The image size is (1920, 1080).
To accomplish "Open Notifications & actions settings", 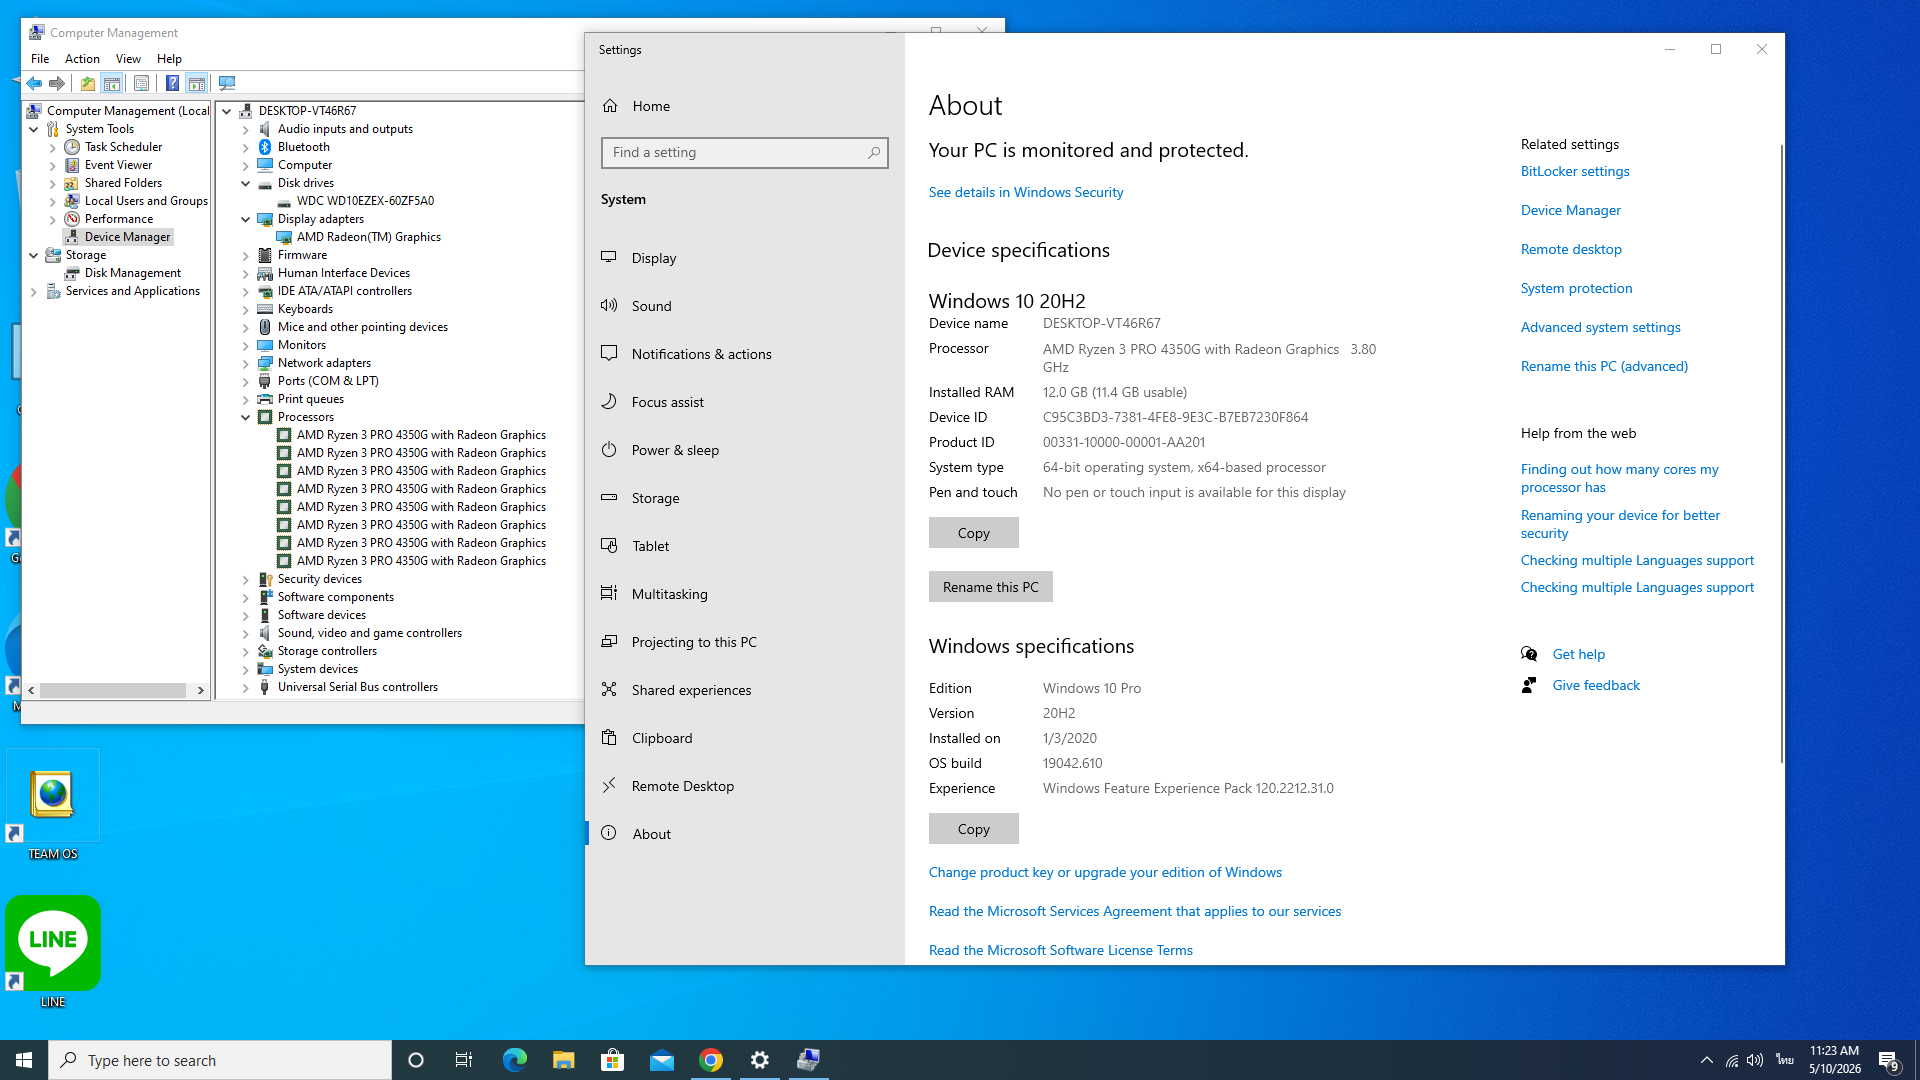I will [x=745, y=354].
